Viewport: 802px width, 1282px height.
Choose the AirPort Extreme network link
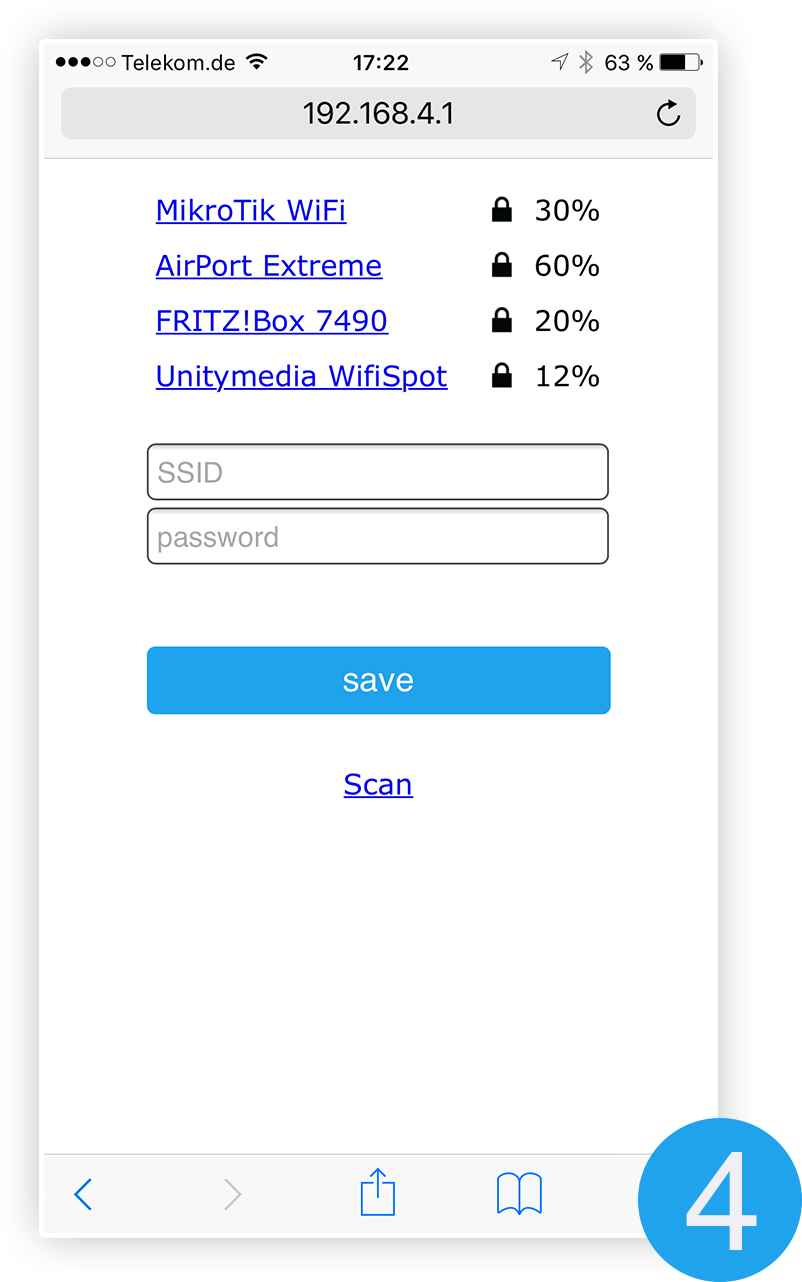coord(269,265)
